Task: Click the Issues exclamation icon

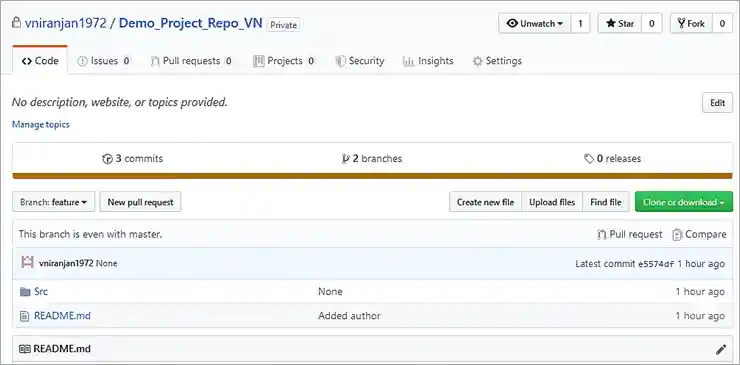Action: pos(82,61)
